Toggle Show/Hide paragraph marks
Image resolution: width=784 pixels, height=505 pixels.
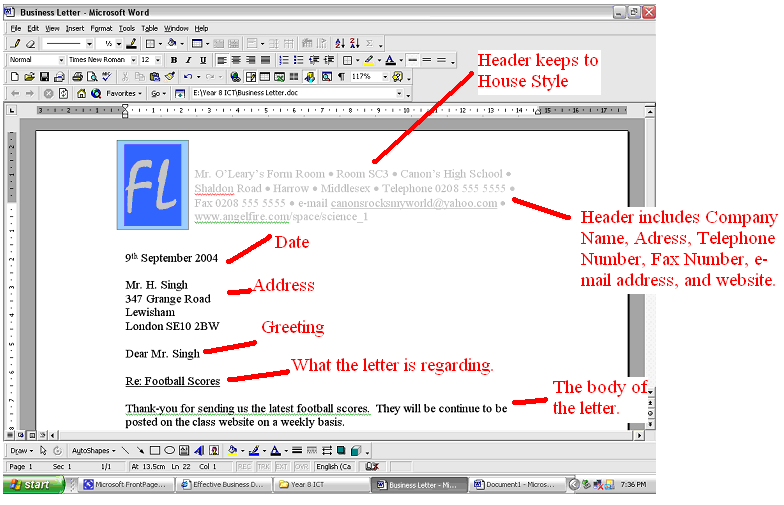(342, 76)
